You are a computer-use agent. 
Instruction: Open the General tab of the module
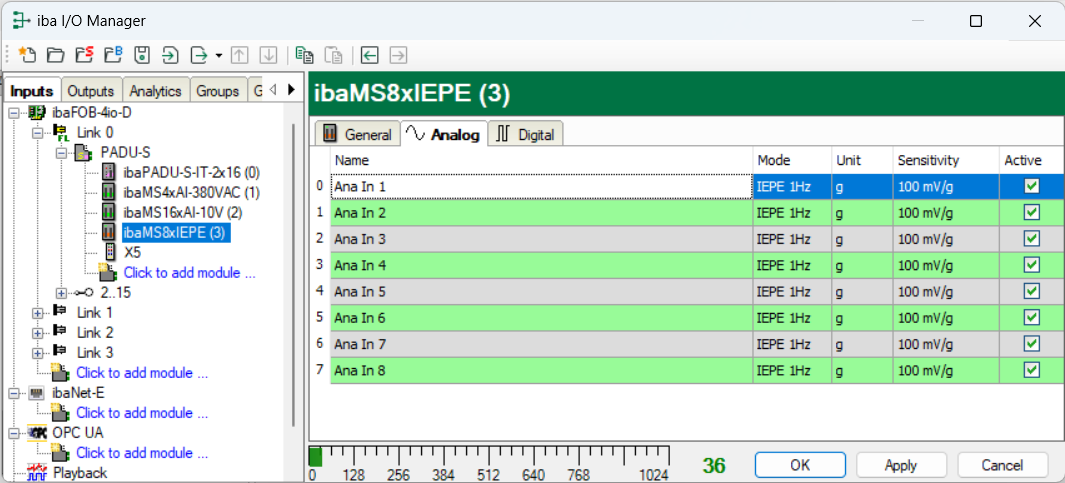357,135
